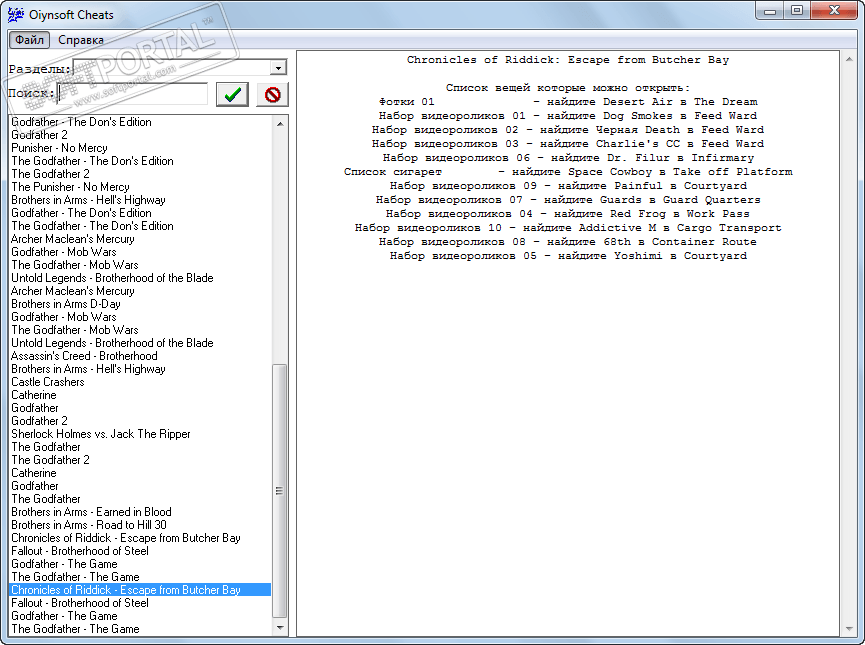Click the game list scrollbar down arrow
865x645 pixels.
(x=280, y=627)
